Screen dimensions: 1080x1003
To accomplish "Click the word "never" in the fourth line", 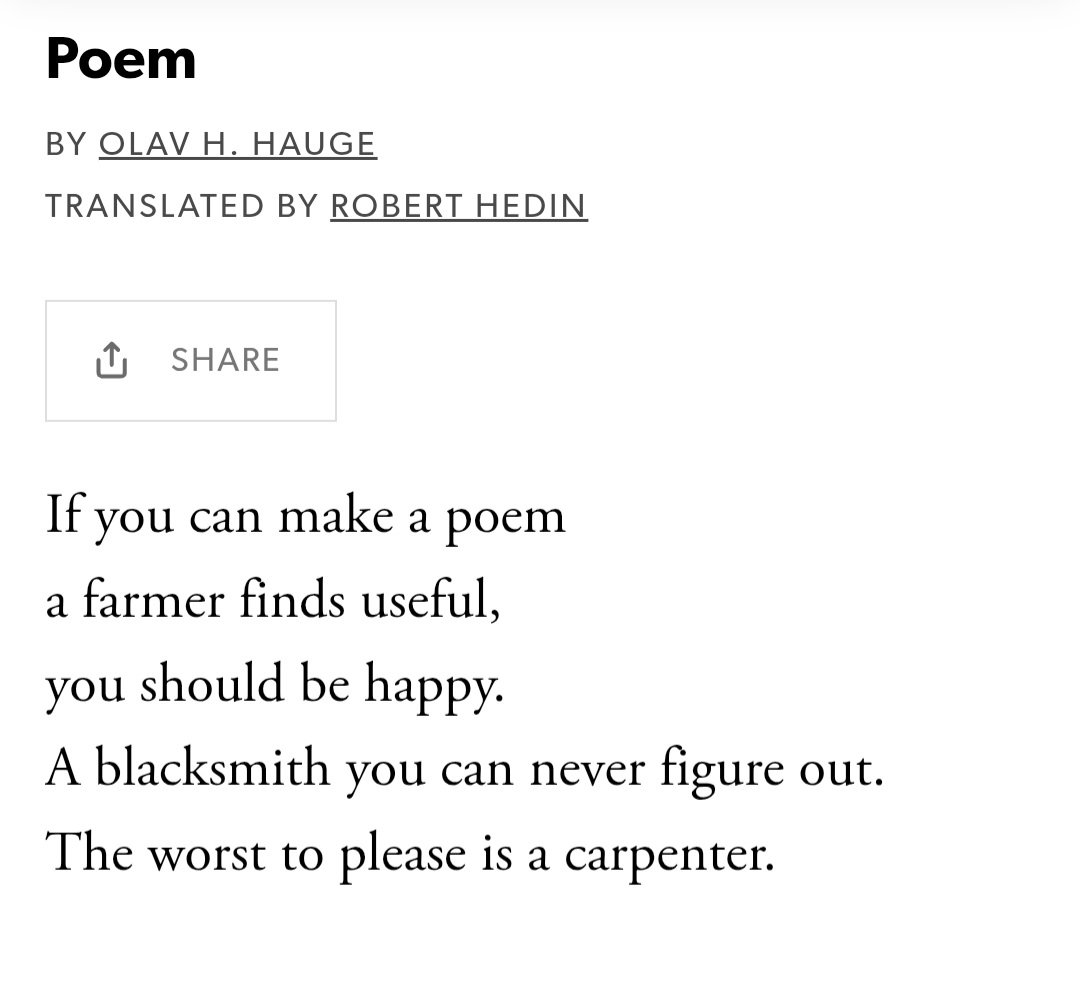I will (587, 770).
